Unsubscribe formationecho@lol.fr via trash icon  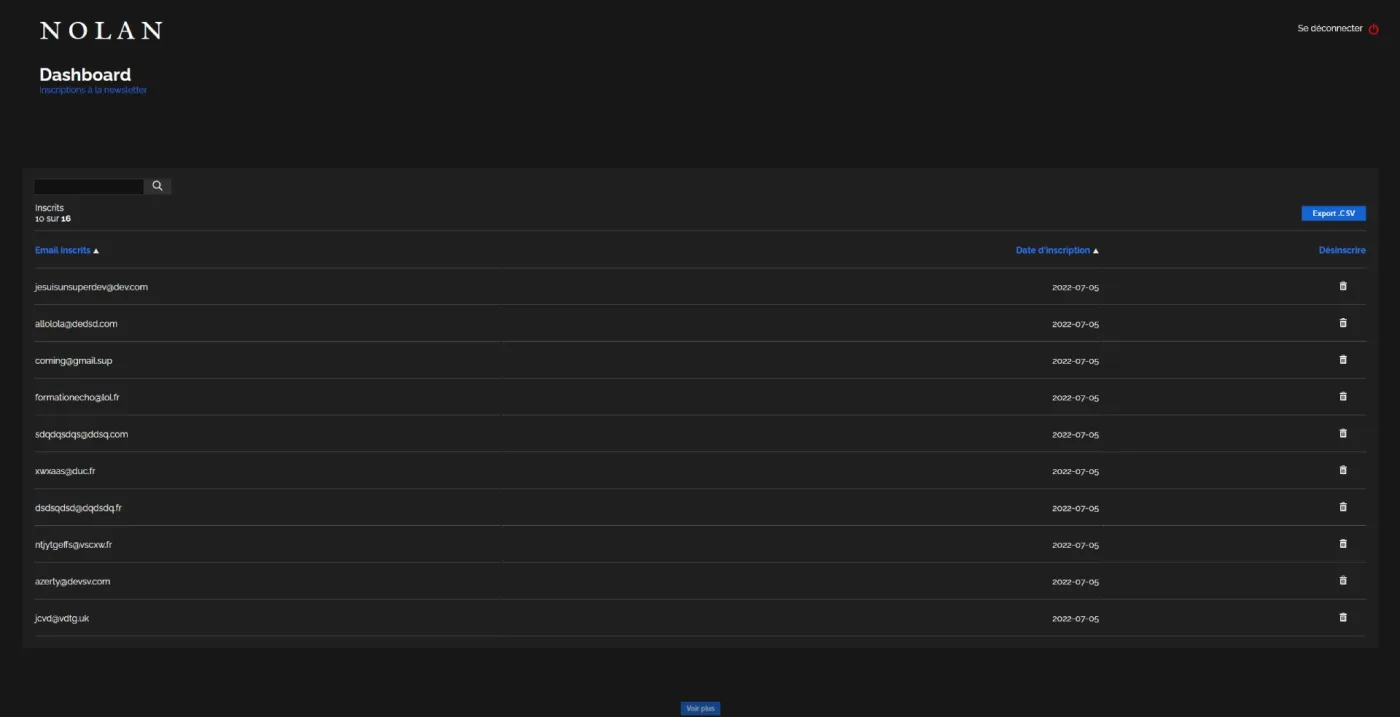pos(1343,396)
